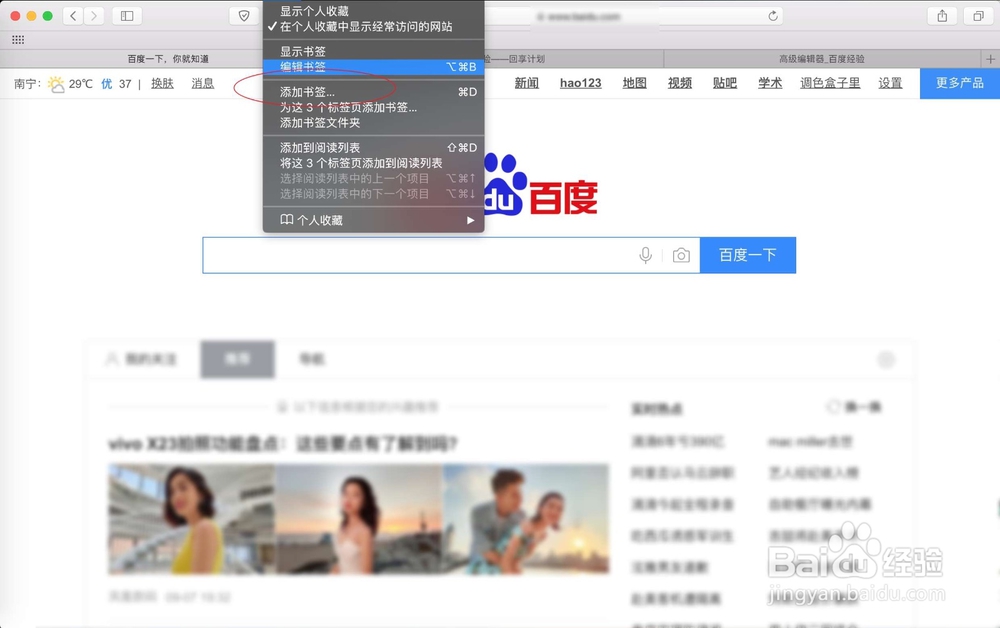Click the 消息 link
Screen dimensions: 1000x628
[x=203, y=83]
